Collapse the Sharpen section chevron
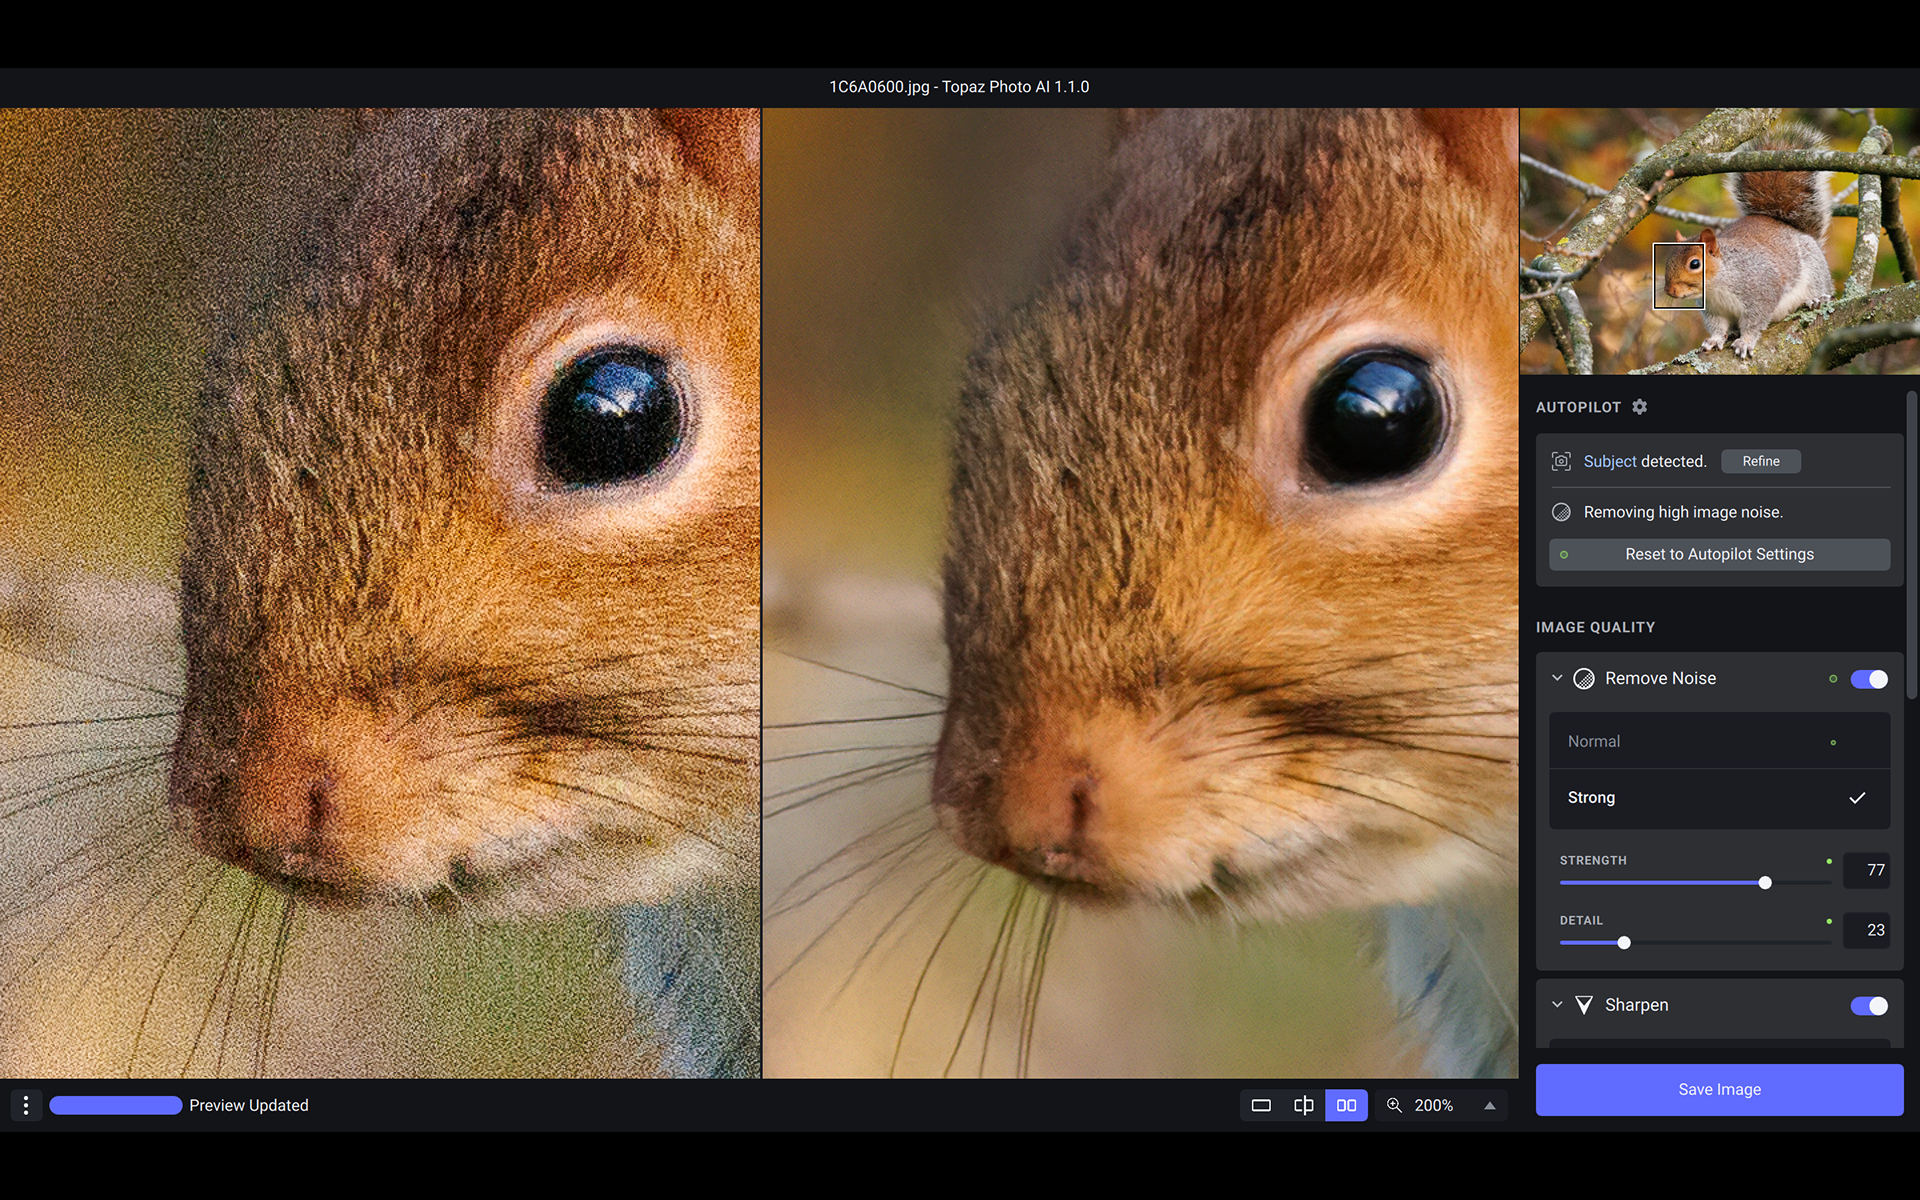 [x=1557, y=1004]
